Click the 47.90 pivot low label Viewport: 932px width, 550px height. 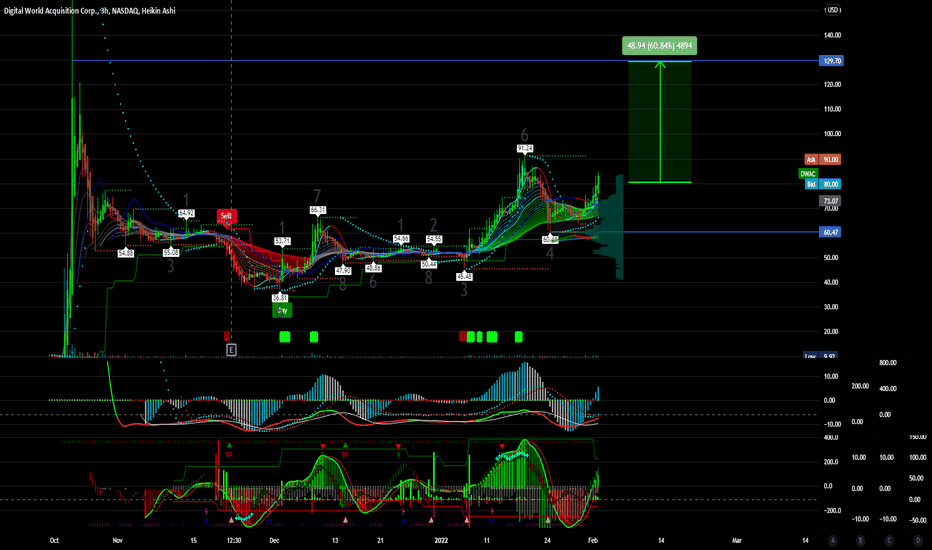[x=343, y=271]
